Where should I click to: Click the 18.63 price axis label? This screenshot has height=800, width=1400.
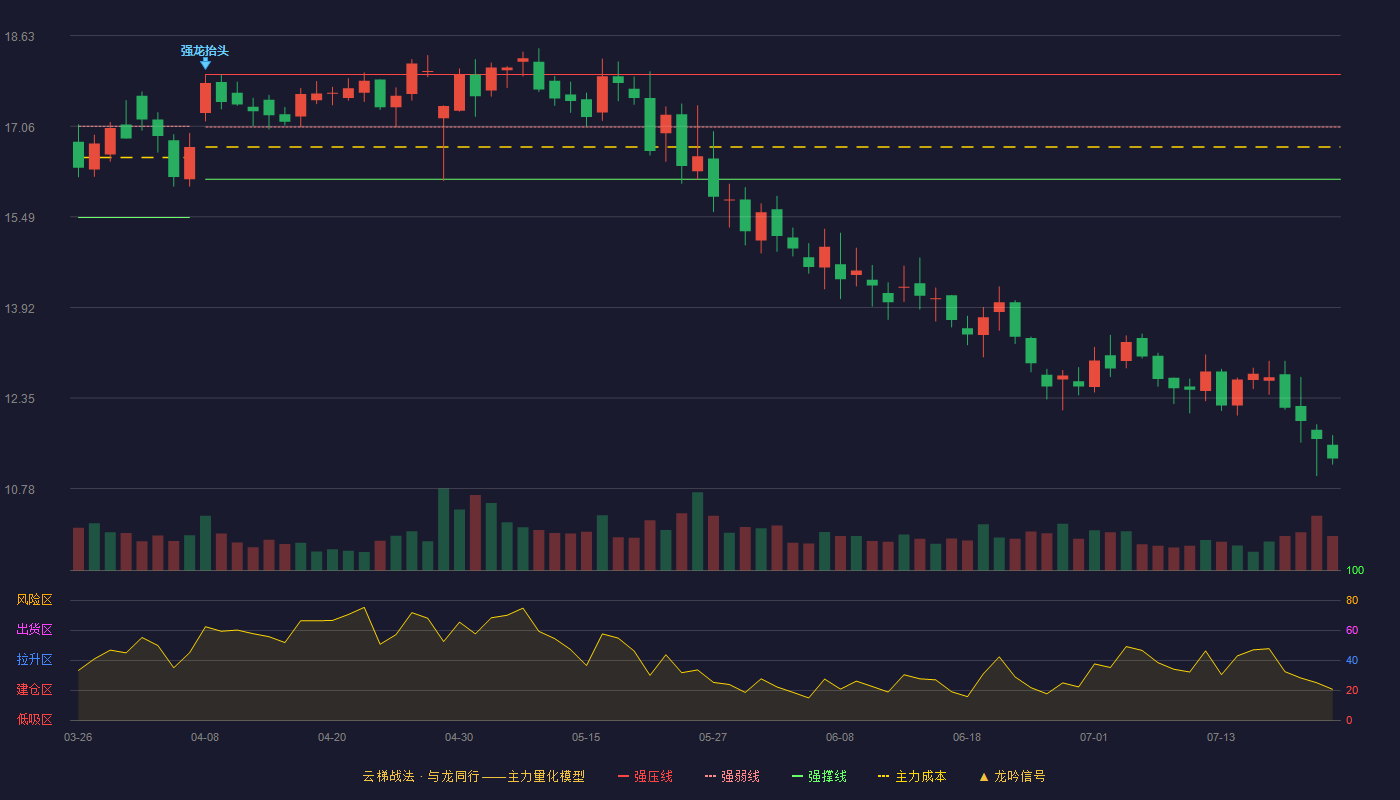[x=20, y=37]
